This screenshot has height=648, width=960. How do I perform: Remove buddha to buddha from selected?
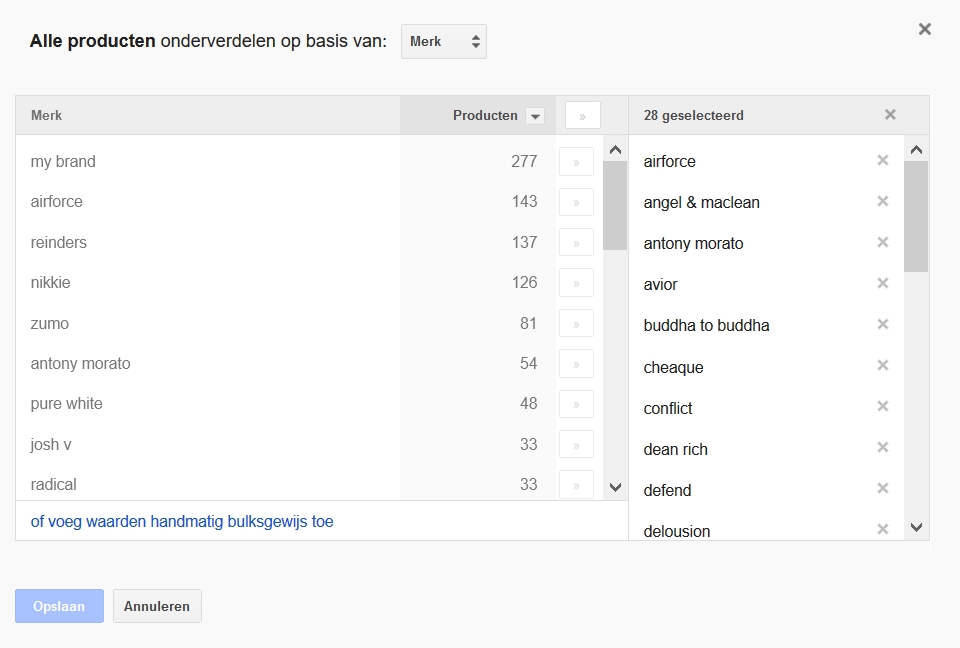pyautogui.click(x=882, y=325)
